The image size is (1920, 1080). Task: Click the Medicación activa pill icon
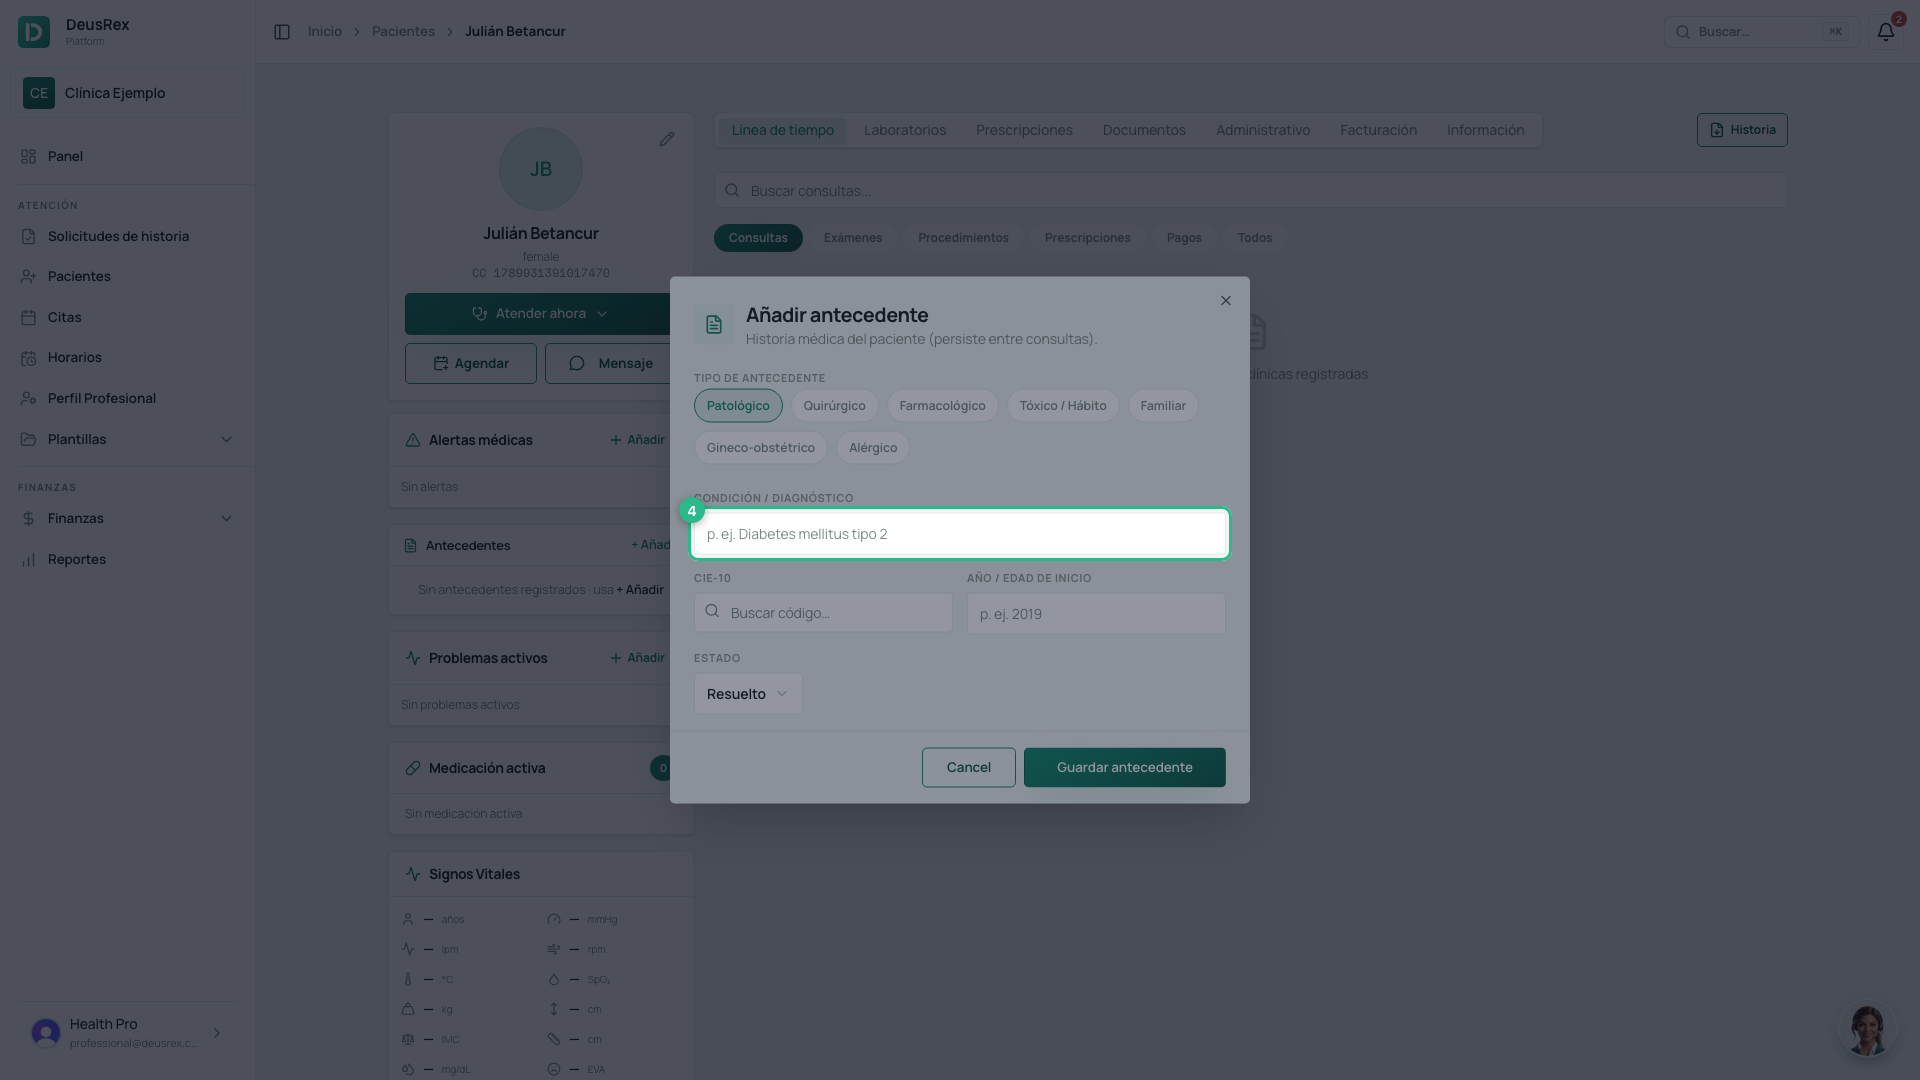[413, 768]
